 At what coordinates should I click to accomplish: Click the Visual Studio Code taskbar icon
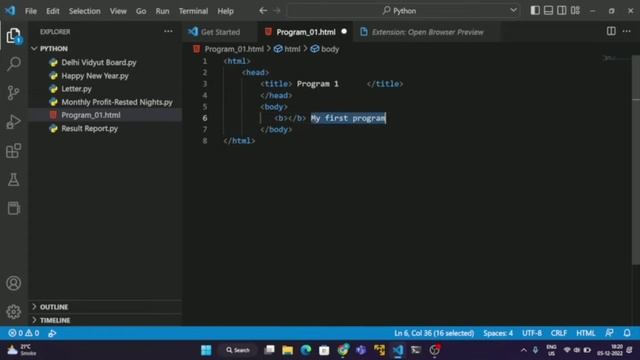pyautogui.click(x=398, y=350)
